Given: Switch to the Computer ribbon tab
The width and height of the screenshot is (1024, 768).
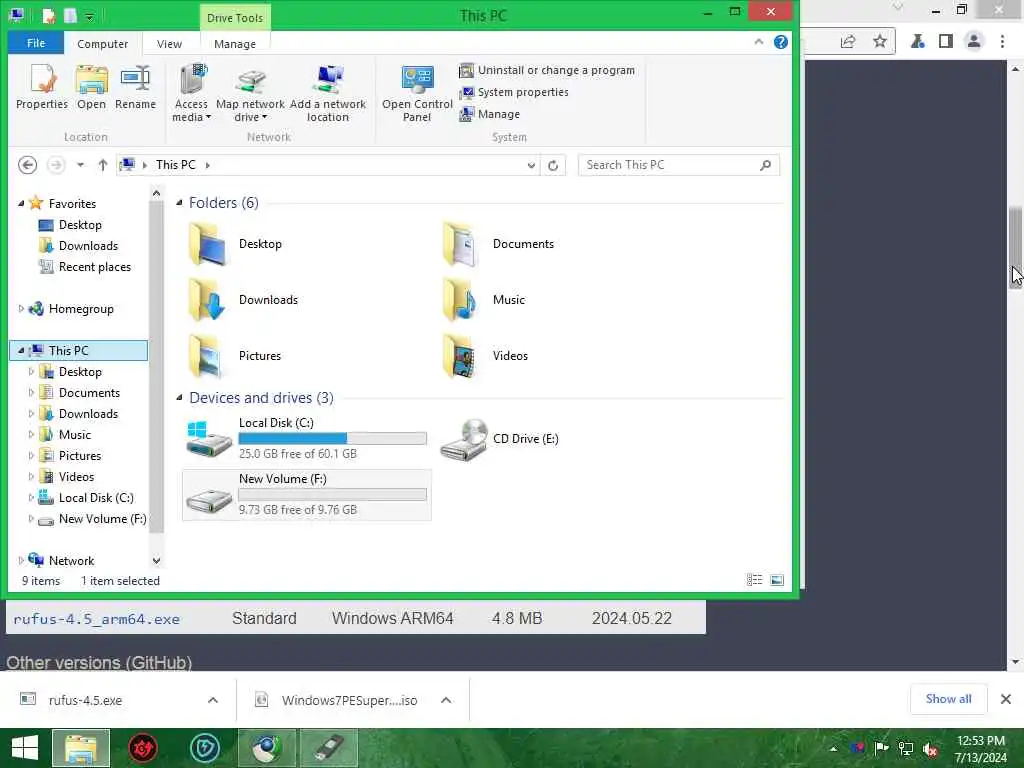Looking at the screenshot, I should (x=103, y=44).
